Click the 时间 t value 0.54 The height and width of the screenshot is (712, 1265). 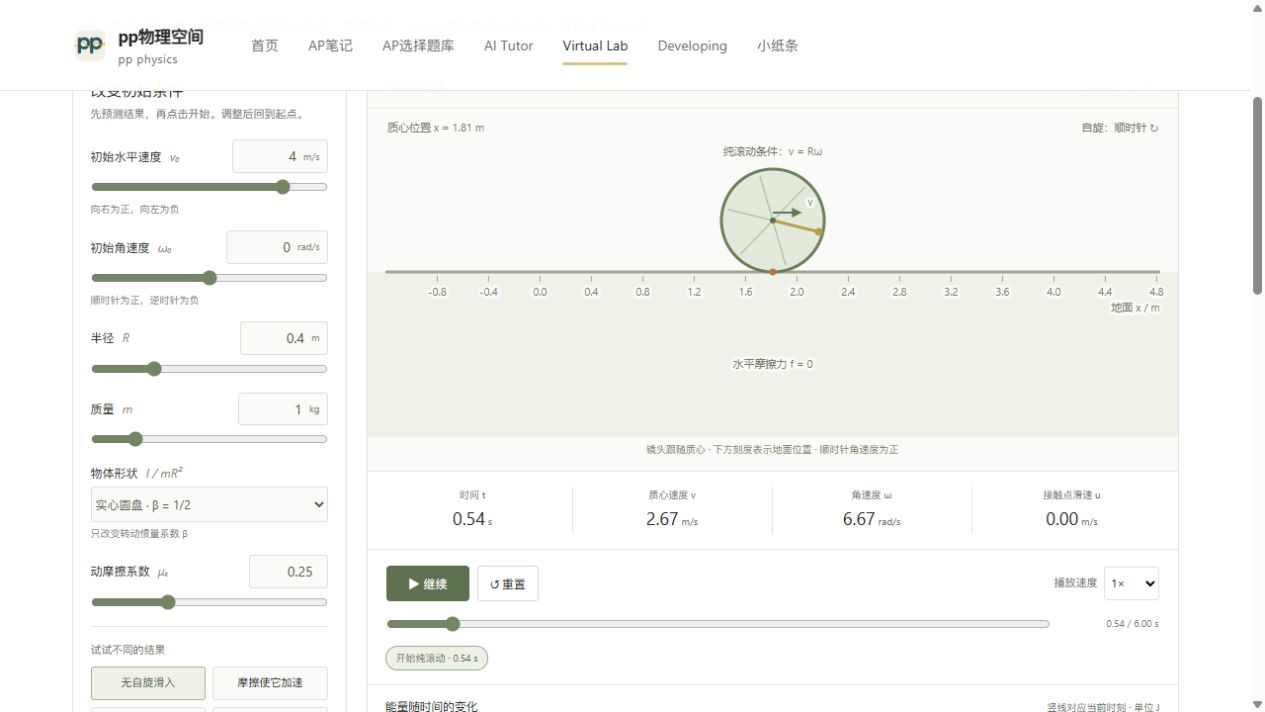(x=468, y=519)
